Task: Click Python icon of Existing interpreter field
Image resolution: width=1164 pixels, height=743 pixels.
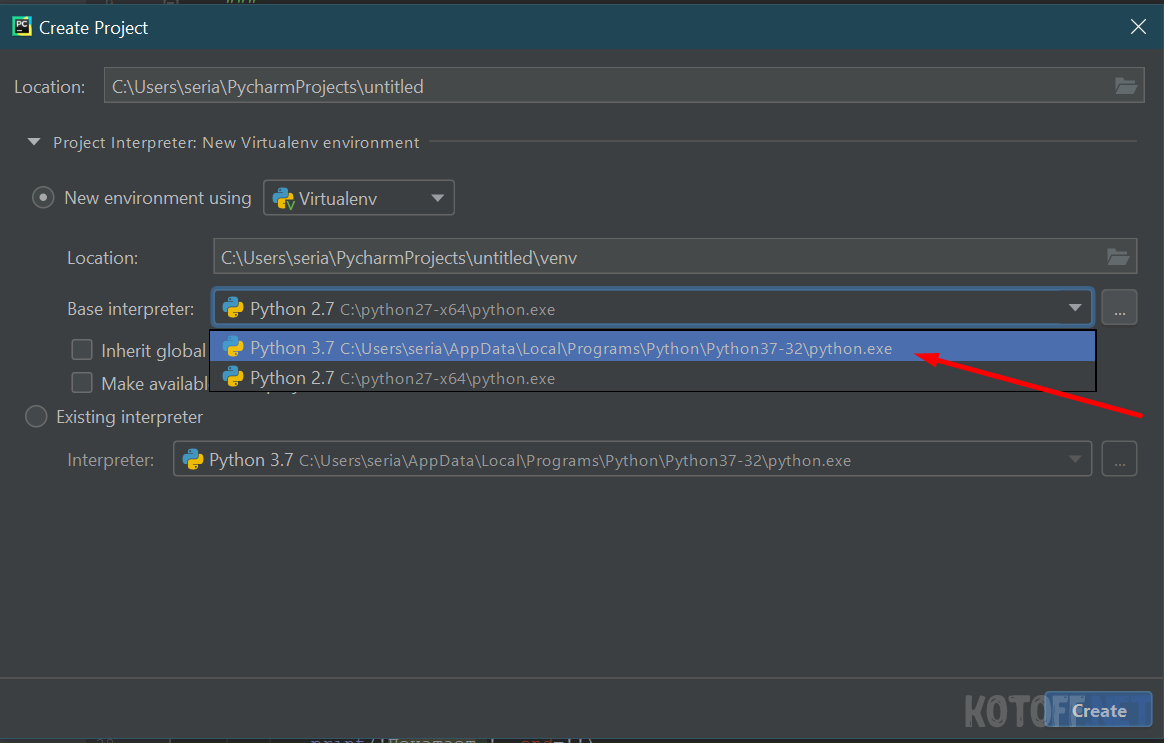Action: (193, 460)
